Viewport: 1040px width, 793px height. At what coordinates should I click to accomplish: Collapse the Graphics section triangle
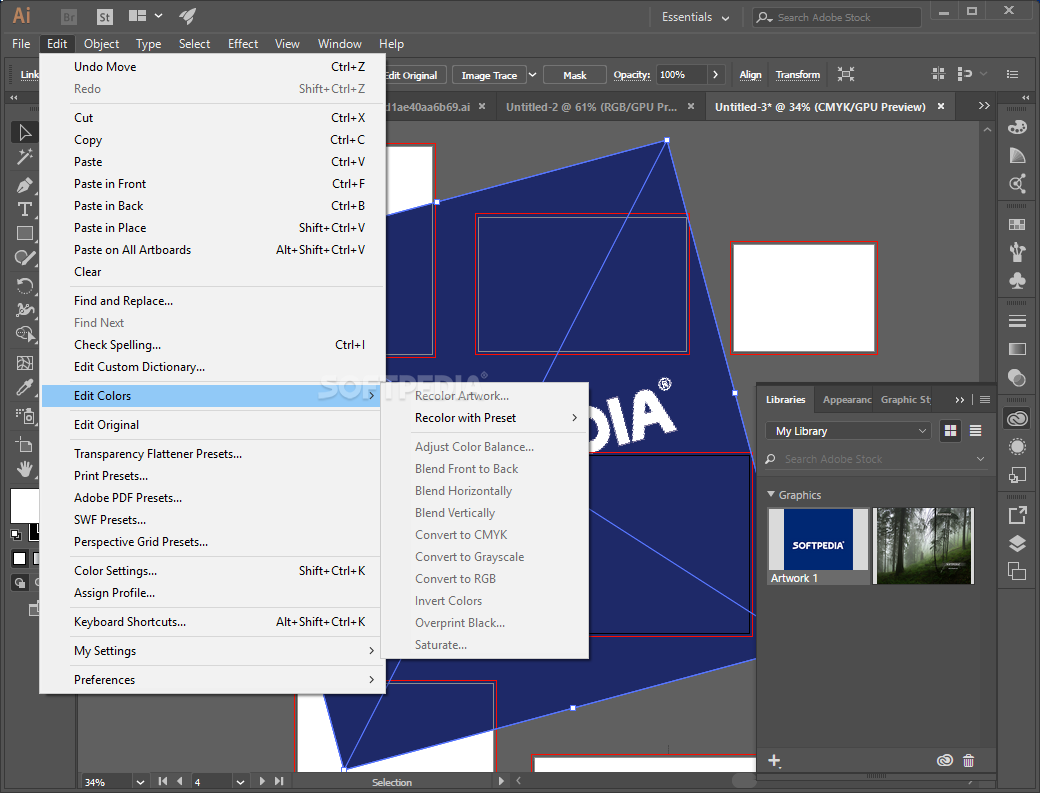pos(771,495)
